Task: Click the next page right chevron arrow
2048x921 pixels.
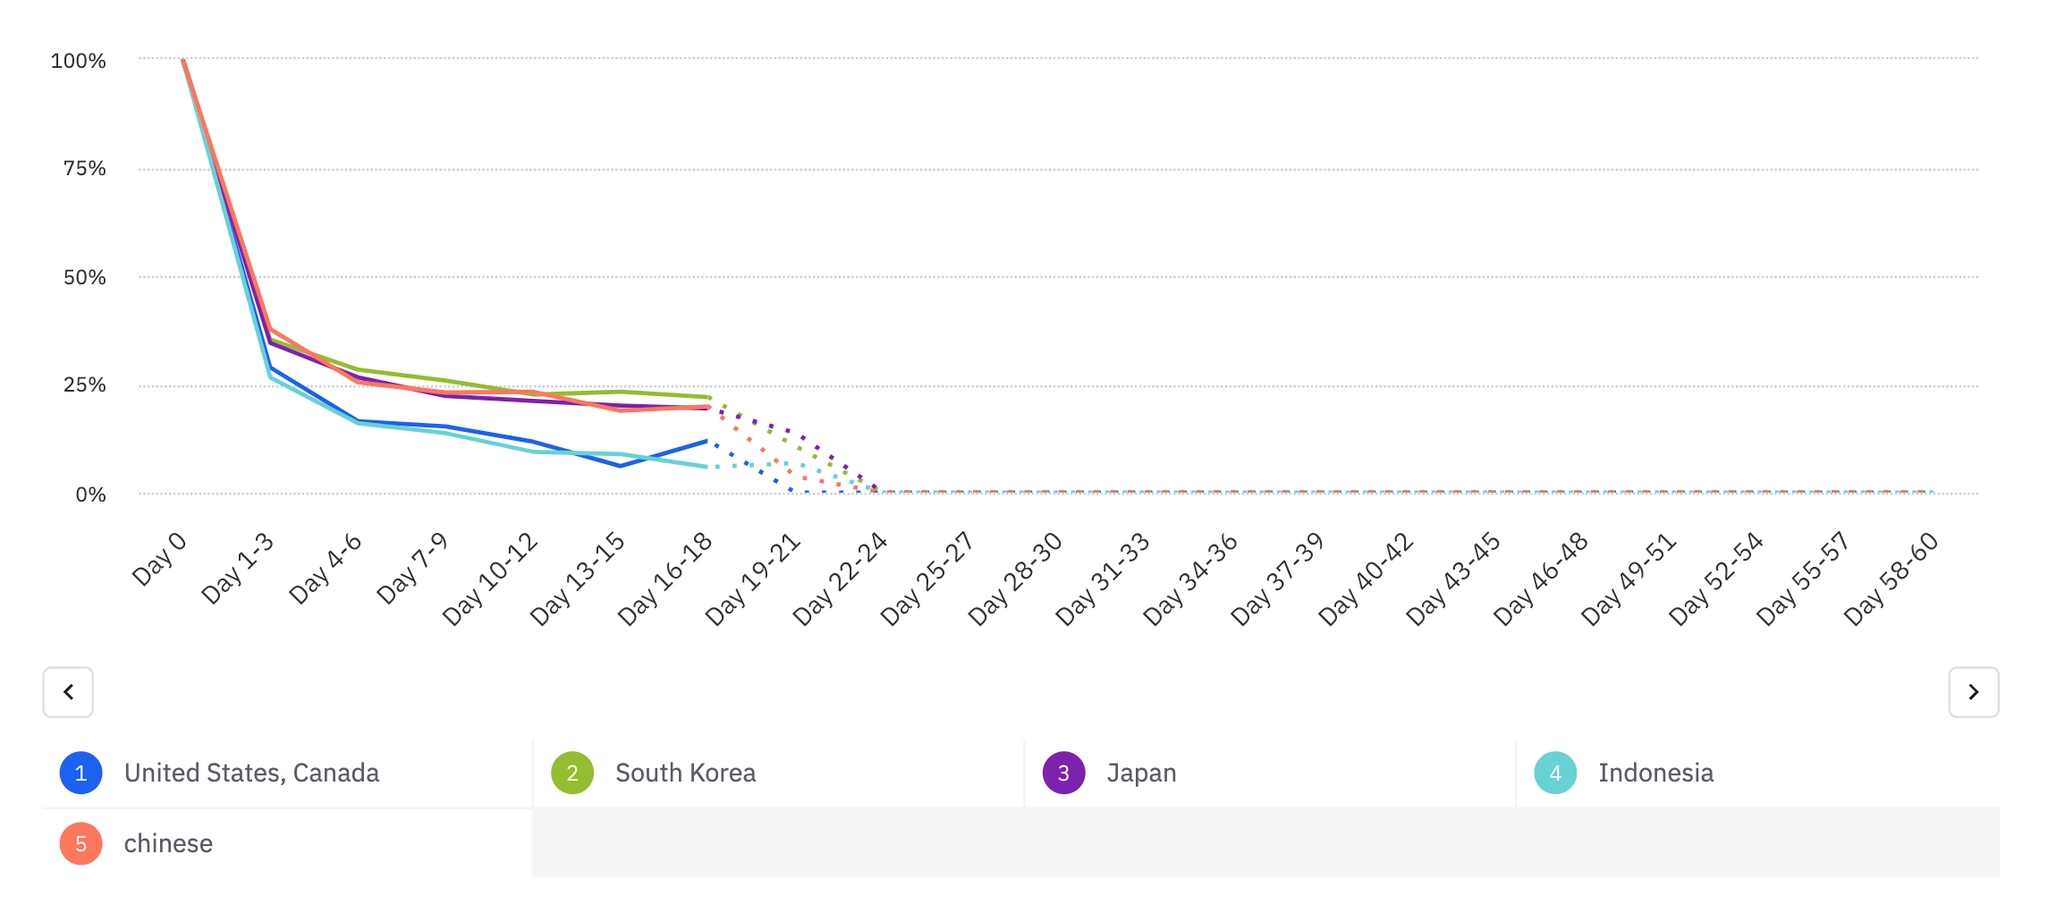Action: [x=1973, y=692]
